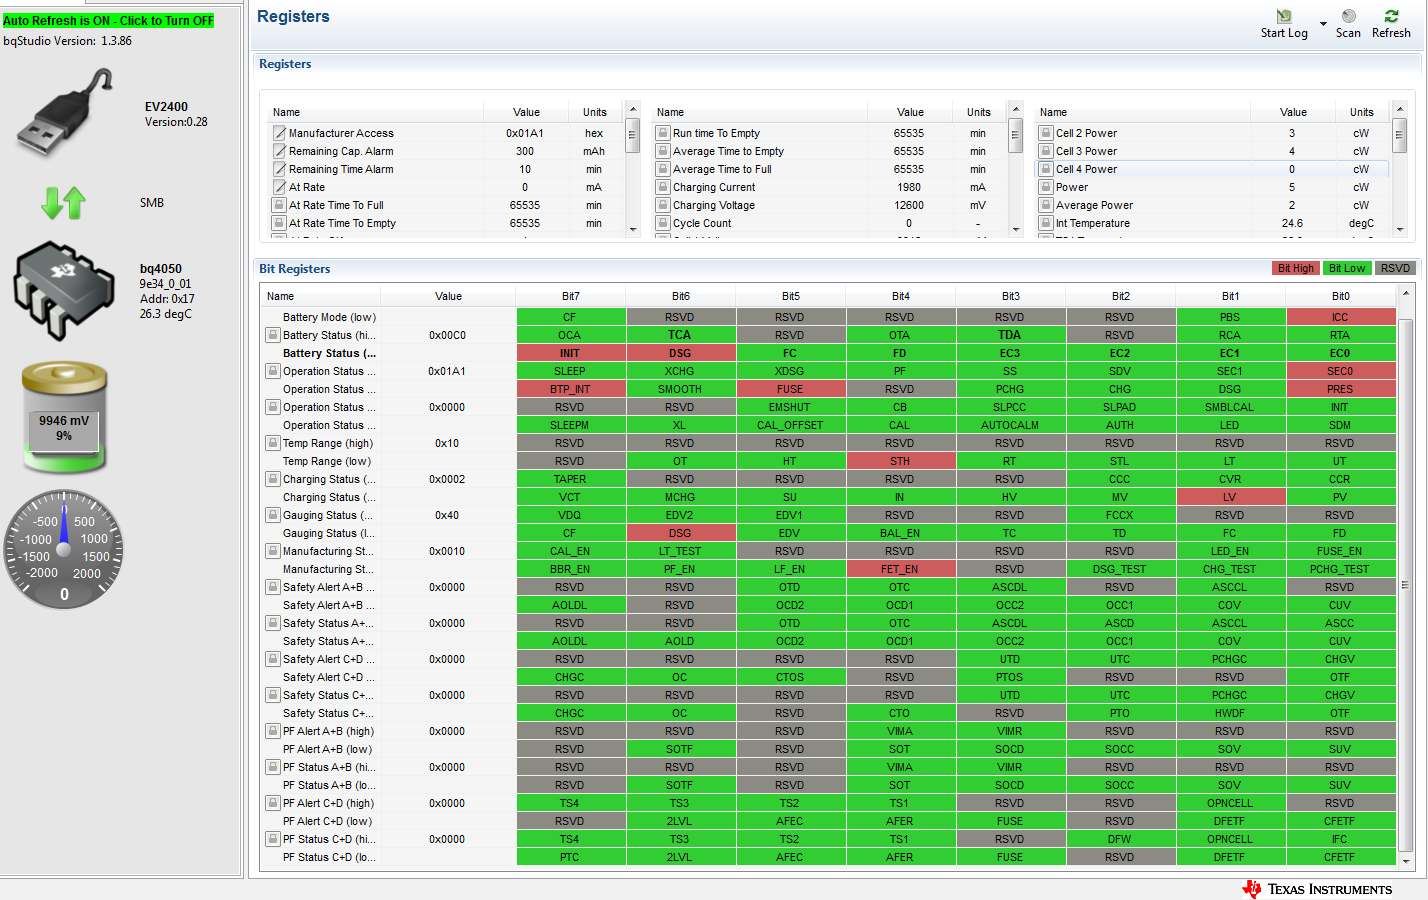This screenshot has height=900, width=1428.
Task: Click the edit pencil beside At Rate
Action: 280,187
